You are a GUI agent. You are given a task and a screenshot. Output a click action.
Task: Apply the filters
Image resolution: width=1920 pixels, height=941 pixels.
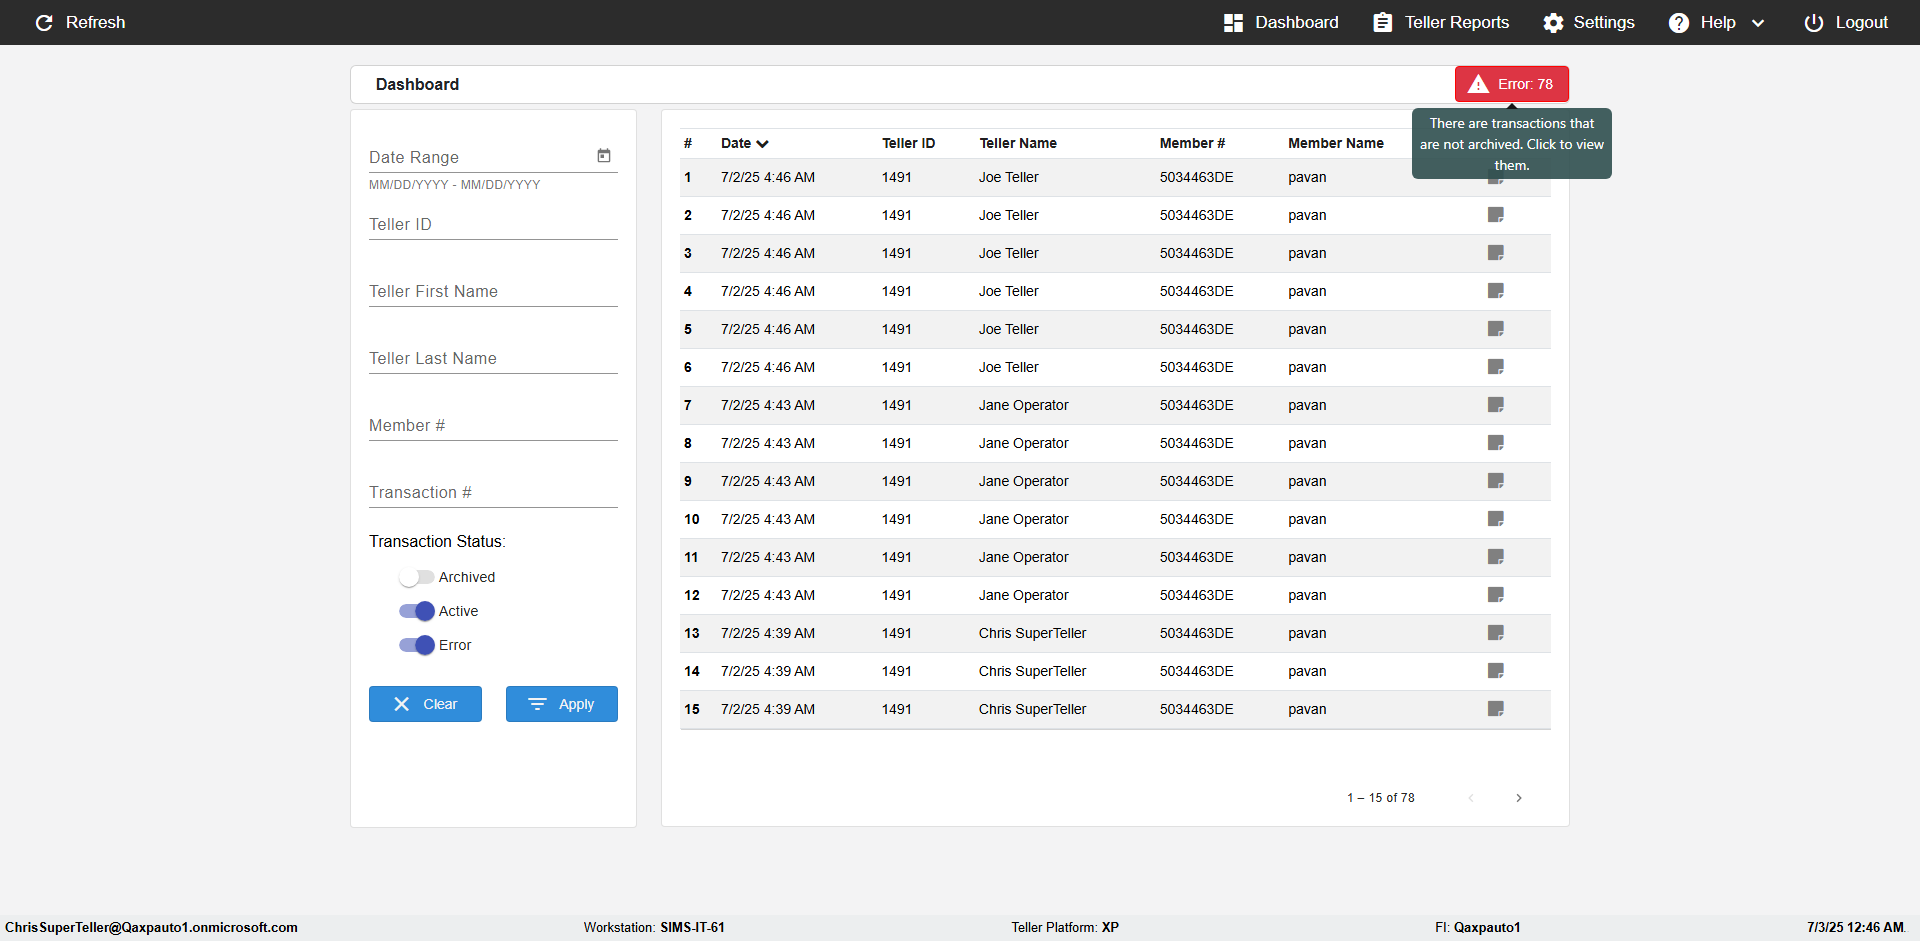point(562,704)
